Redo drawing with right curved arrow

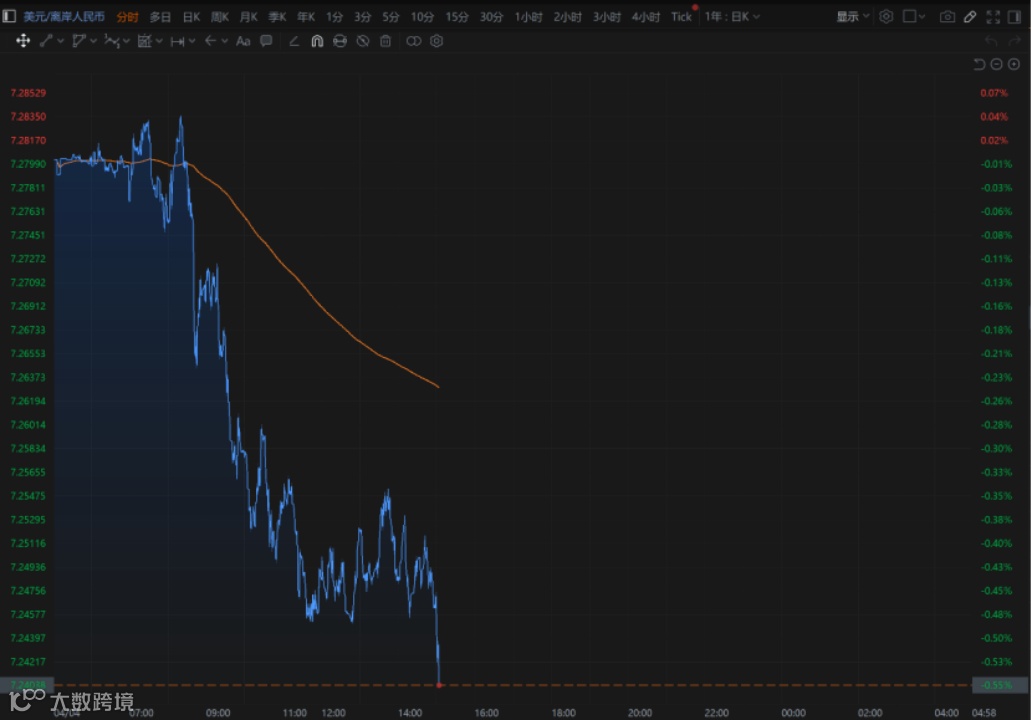[x=1014, y=41]
